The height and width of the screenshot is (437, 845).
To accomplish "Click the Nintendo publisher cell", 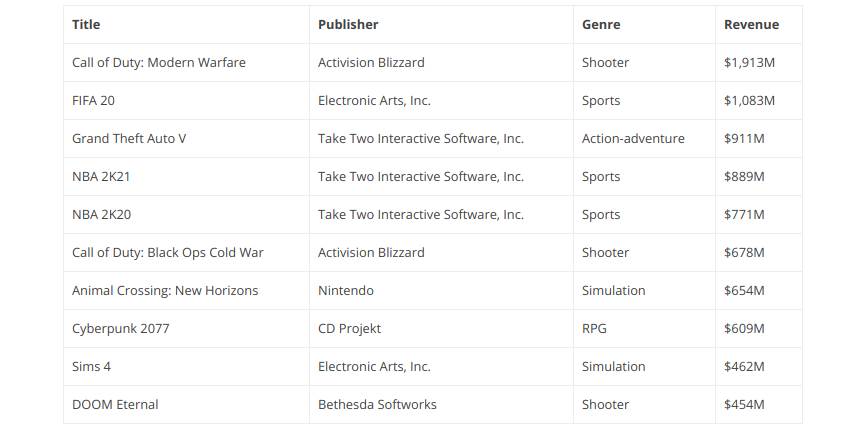I will pyautogui.click(x=346, y=290).
